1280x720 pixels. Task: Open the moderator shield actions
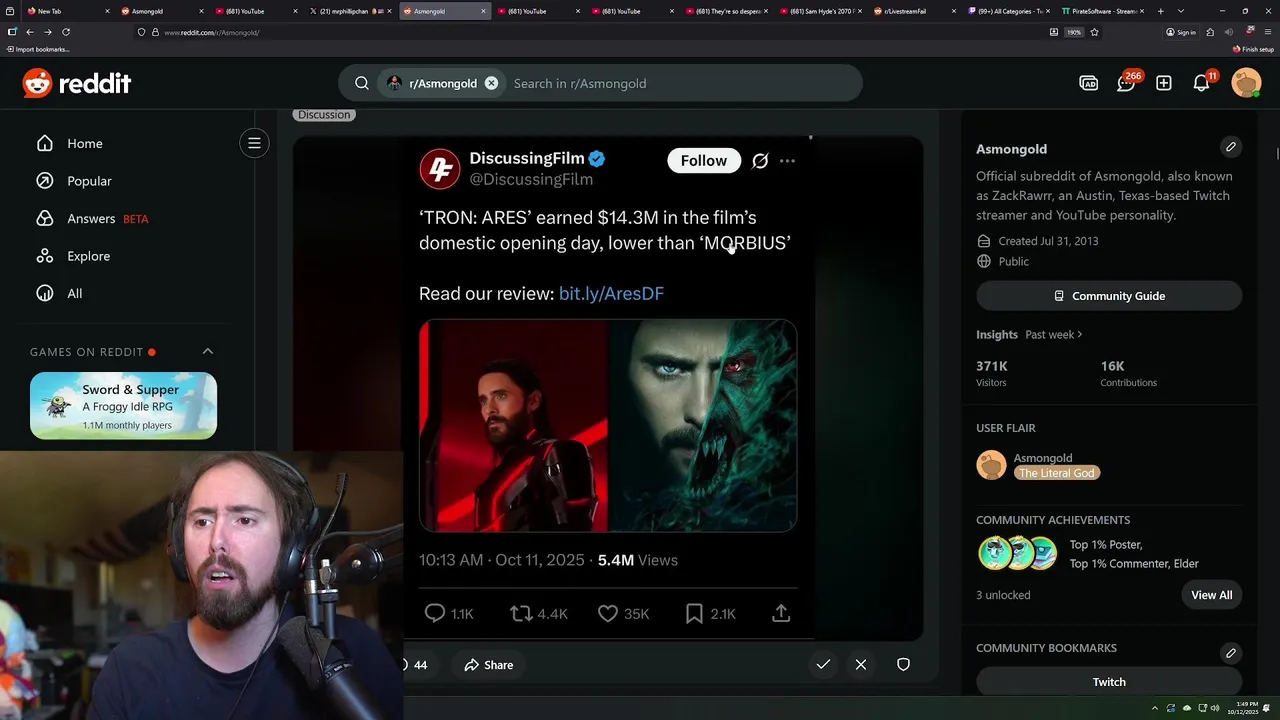pos(903,664)
